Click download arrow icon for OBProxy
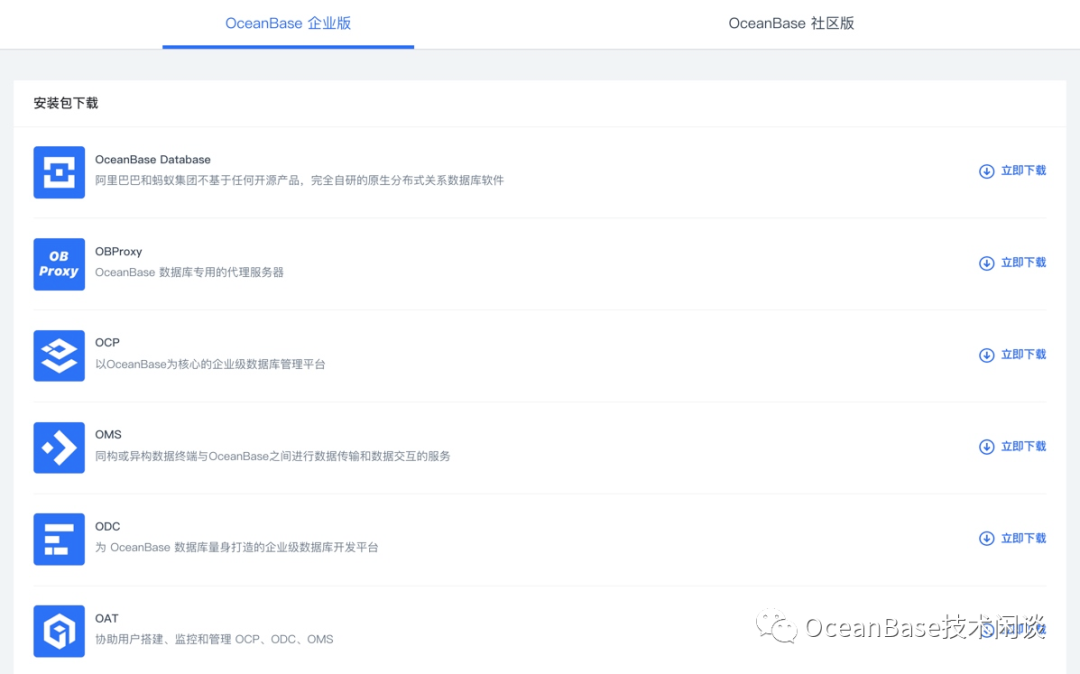Screen dimensions: 1080x674 point(986,263)
